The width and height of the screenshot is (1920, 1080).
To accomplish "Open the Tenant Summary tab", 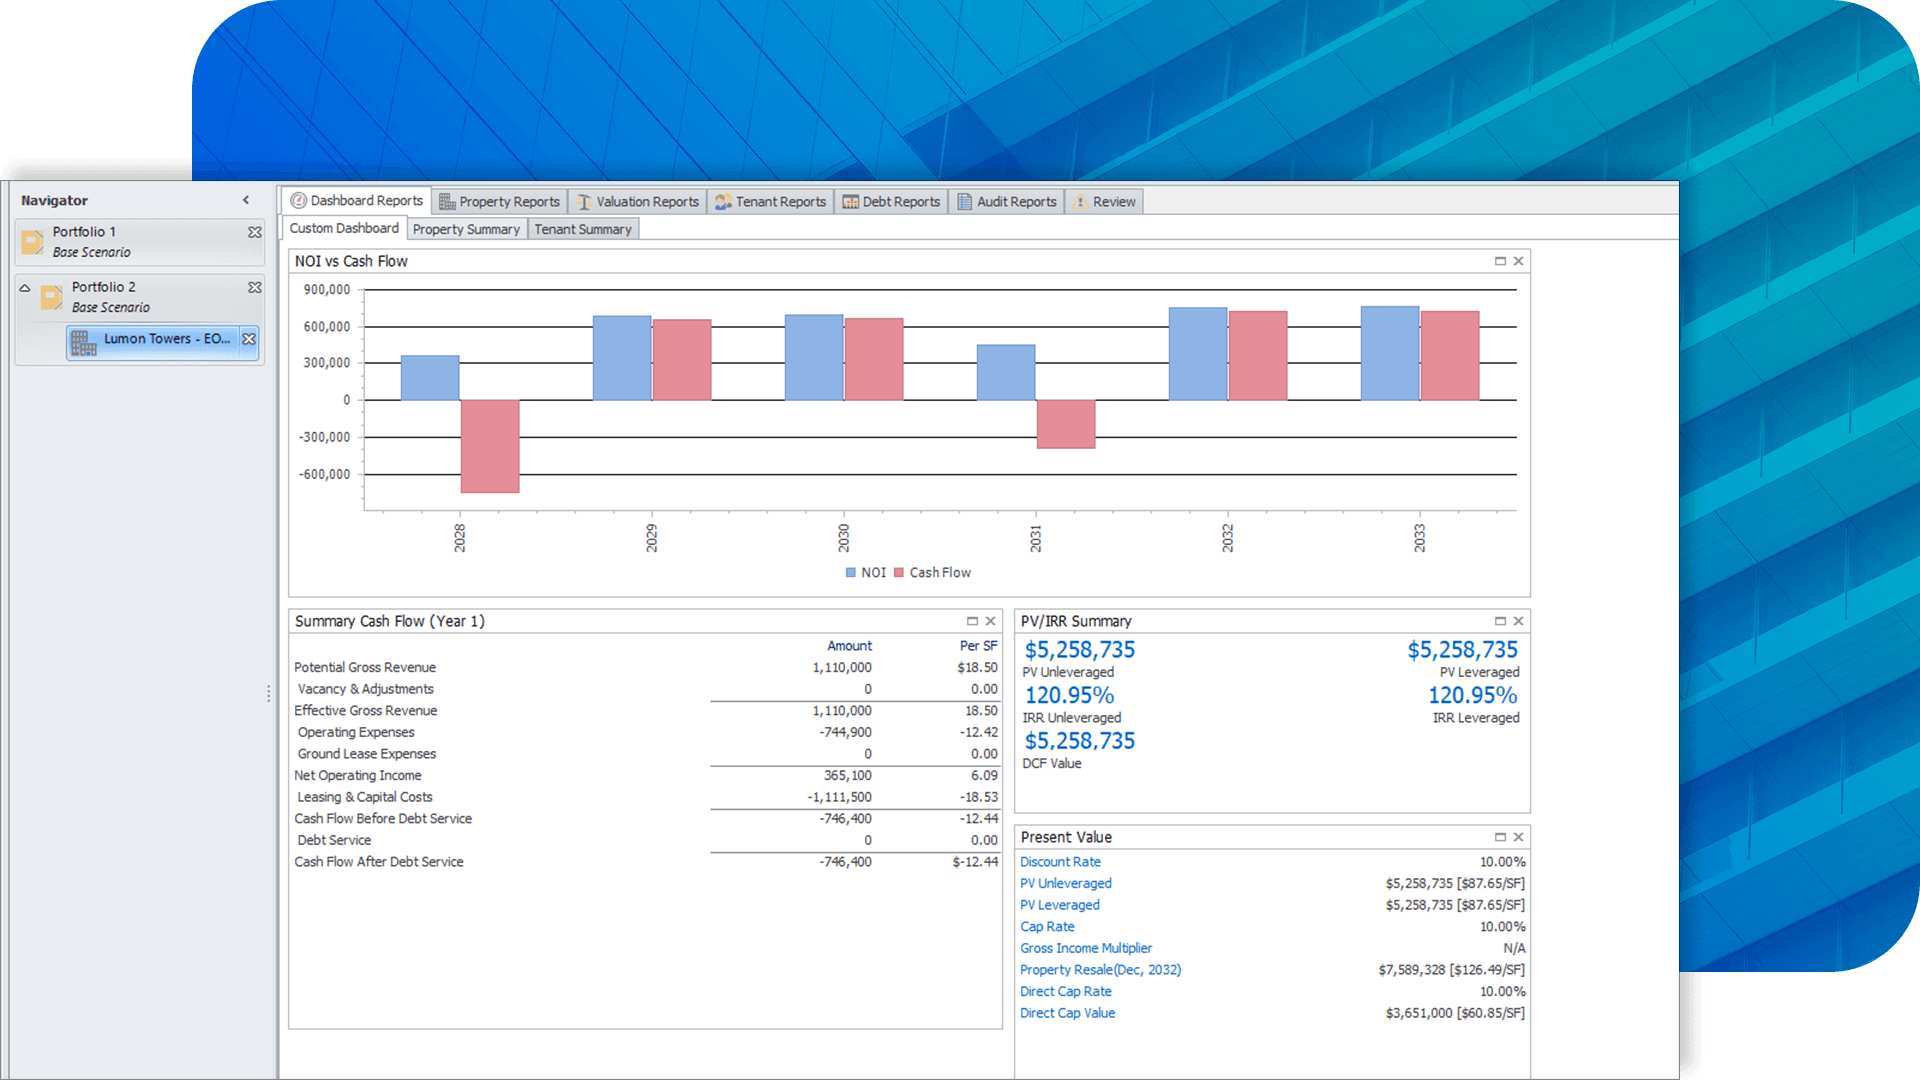I will pos(583,228).
